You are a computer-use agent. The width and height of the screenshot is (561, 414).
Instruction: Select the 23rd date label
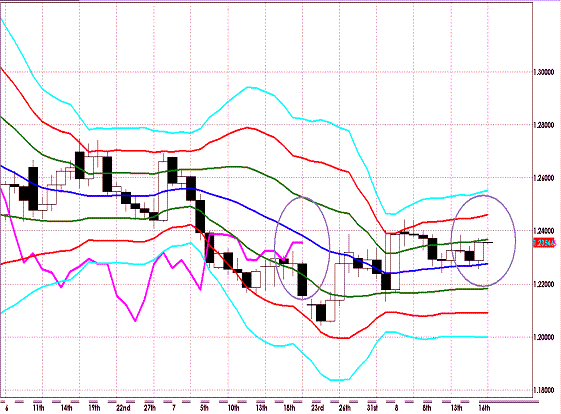[x=317, y=408]
